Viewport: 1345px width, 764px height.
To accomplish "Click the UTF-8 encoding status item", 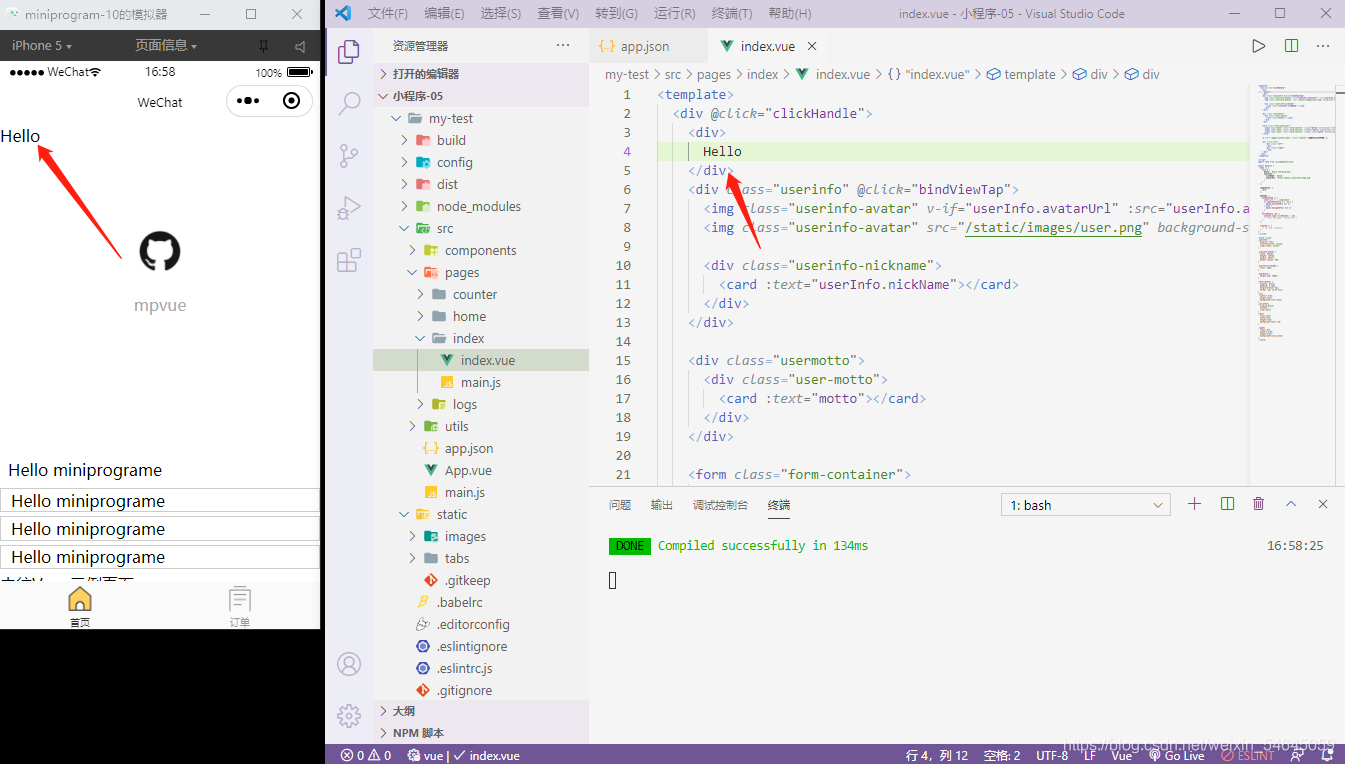I will (x=1052, y=756).
